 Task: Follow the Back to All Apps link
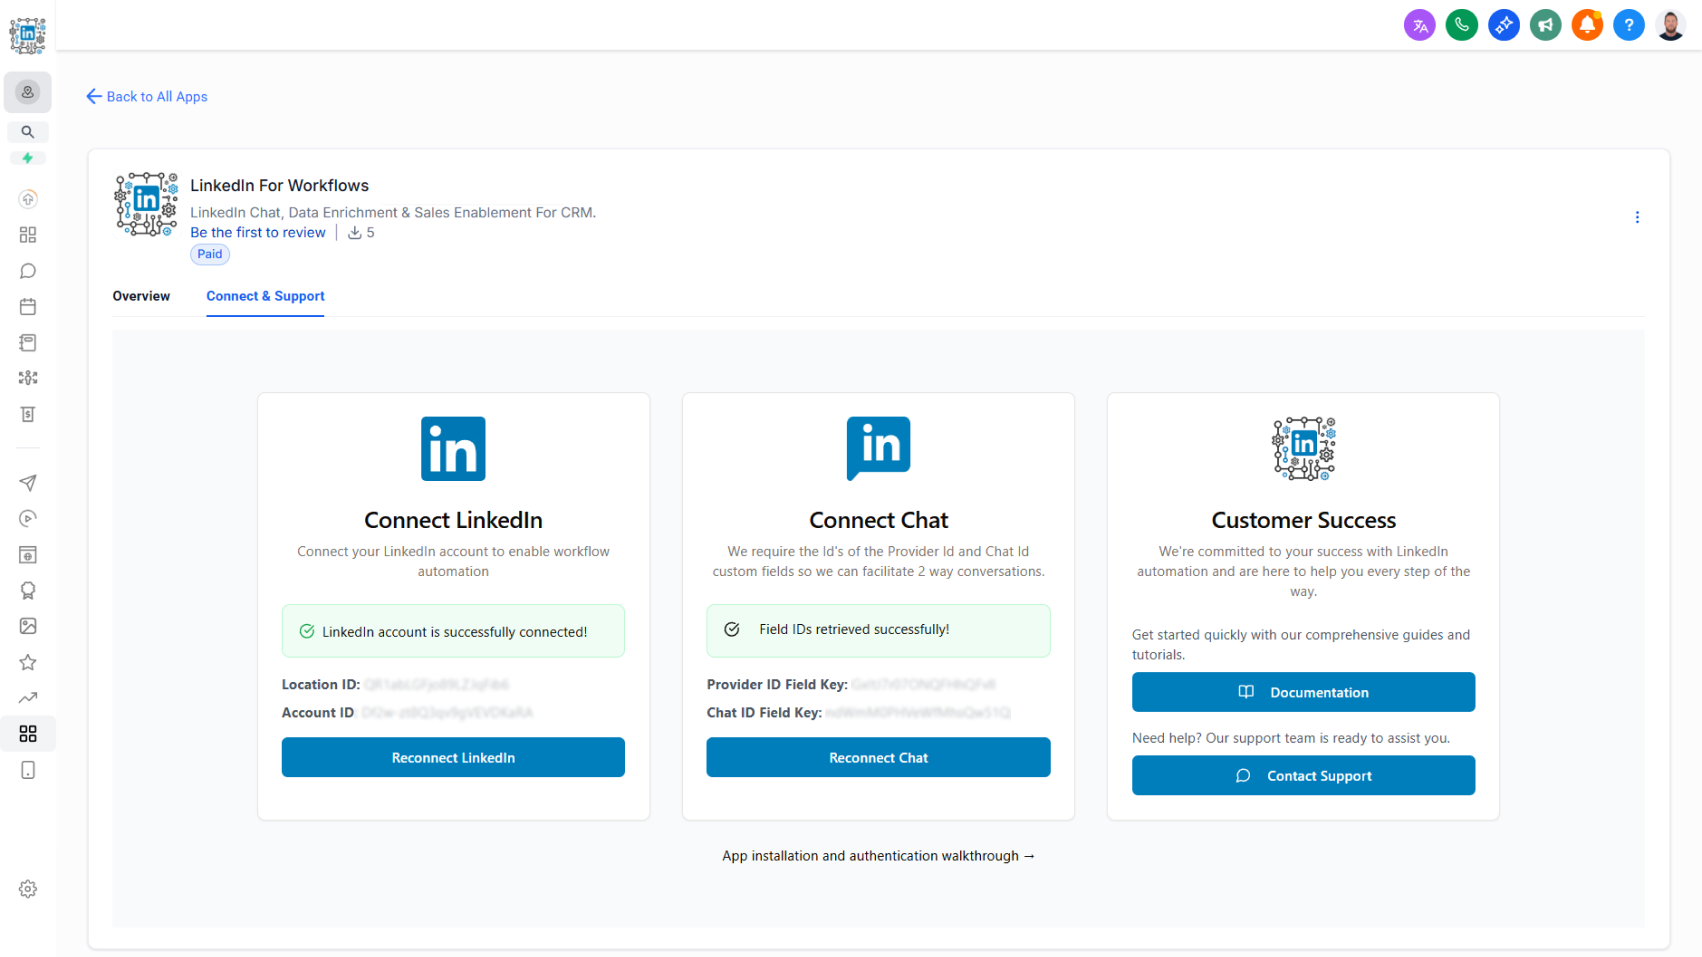click(x=146, y=96)
